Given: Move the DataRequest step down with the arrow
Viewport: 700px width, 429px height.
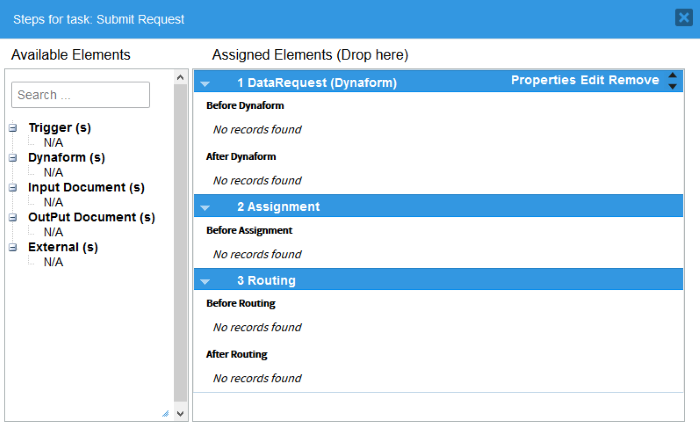Looking at the screenshot, I should [672, 86].
